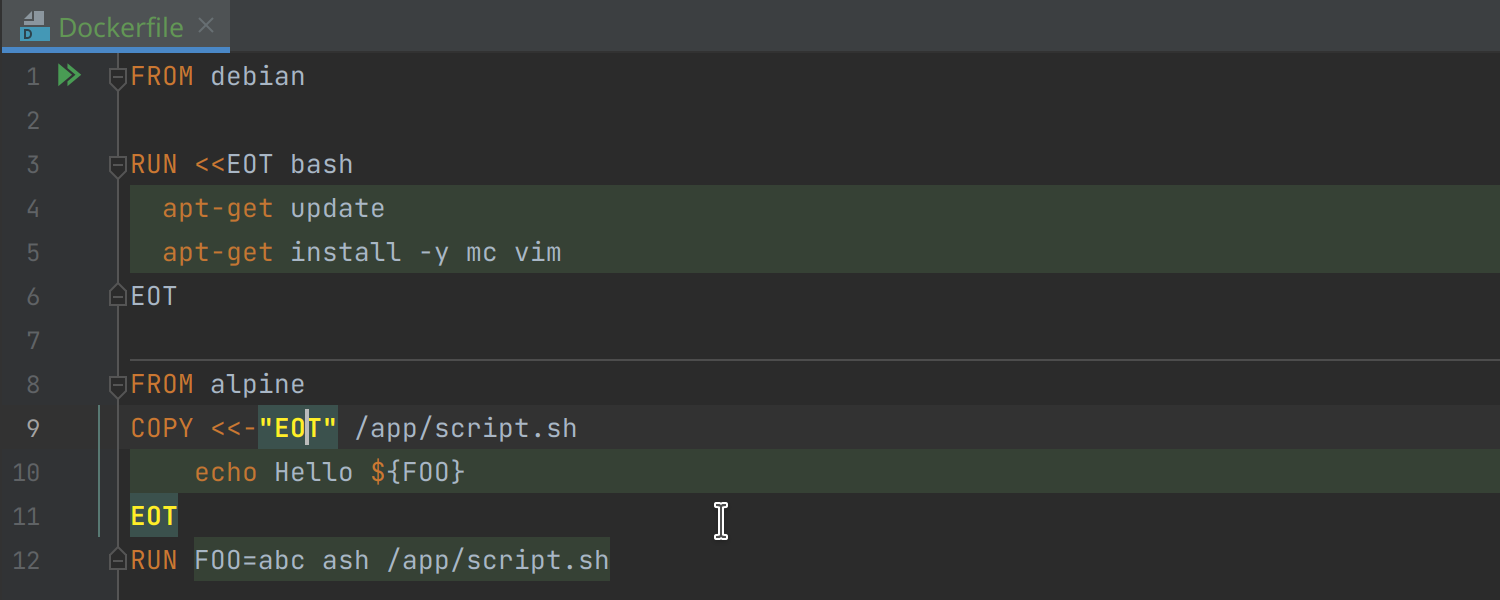Collapse the RUN heredoc block on line 3
This screenshot has height=600, width=1500.
tap(117, 164)
